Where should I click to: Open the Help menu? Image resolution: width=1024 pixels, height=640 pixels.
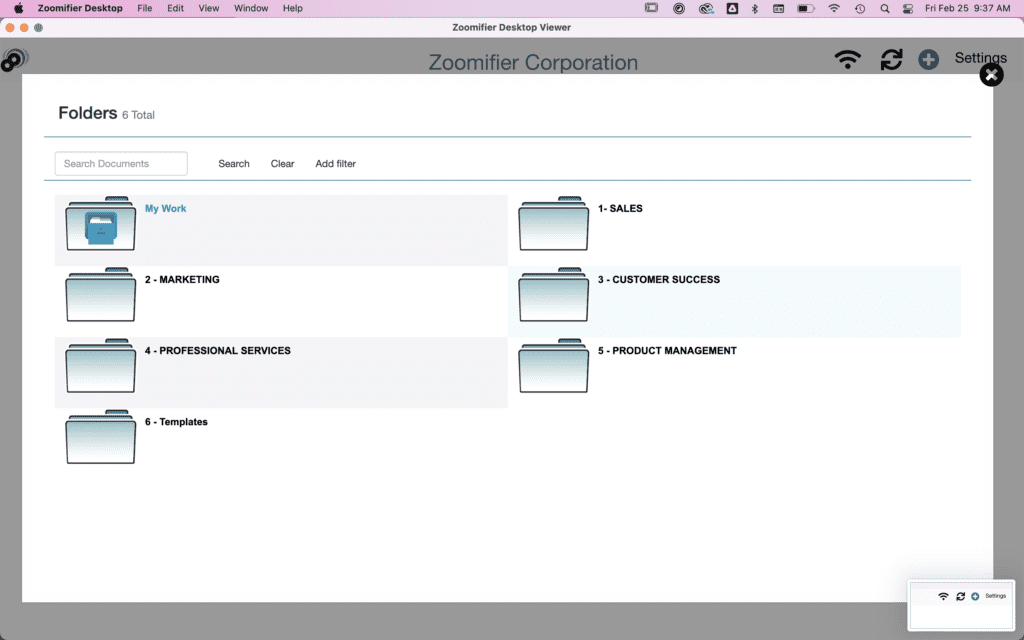(x=293, y=8)
